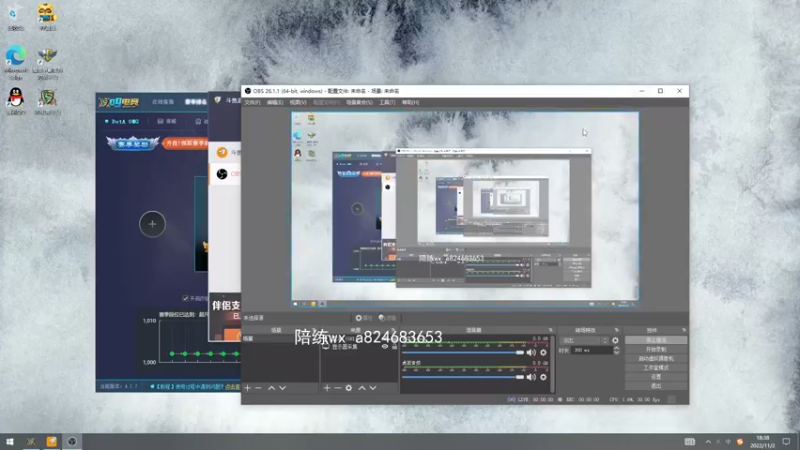Screen dimensions: 800x450
Task: Click the mixer panel vertical scrollbar
Action: point(552,363)
